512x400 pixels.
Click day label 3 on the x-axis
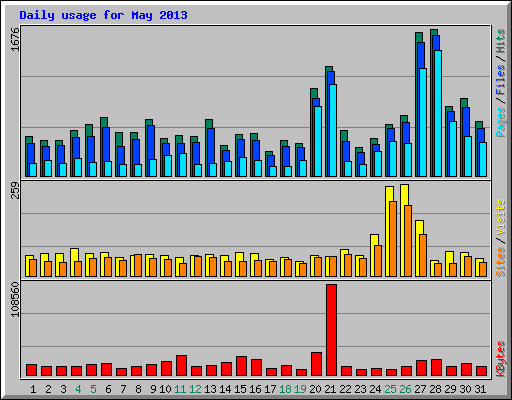coord(63,389)
